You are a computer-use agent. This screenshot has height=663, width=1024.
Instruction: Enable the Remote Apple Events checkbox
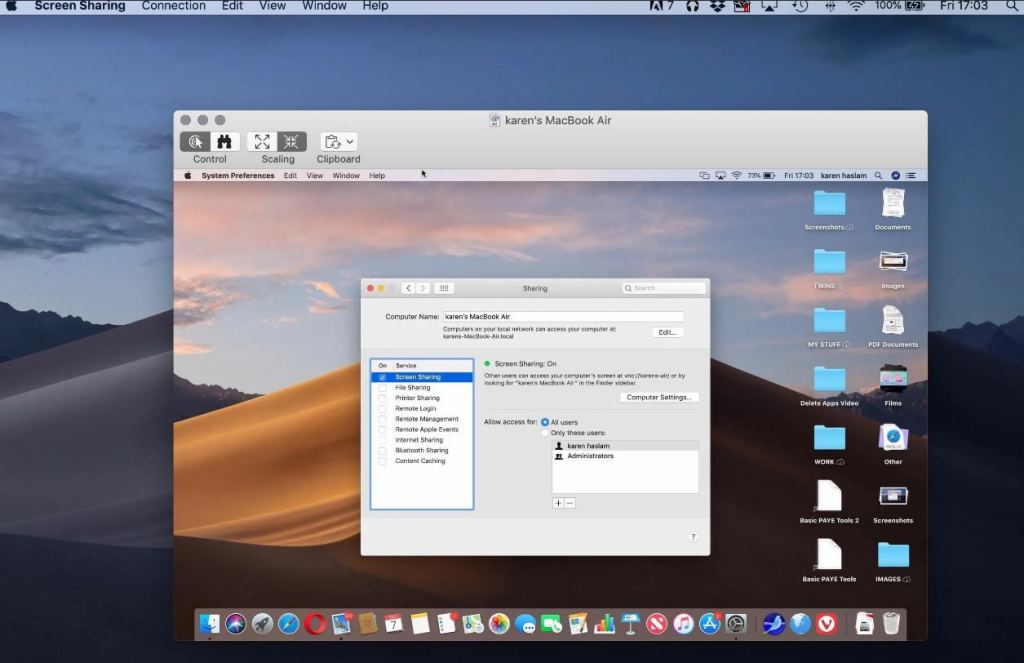(x=383, y=430)
